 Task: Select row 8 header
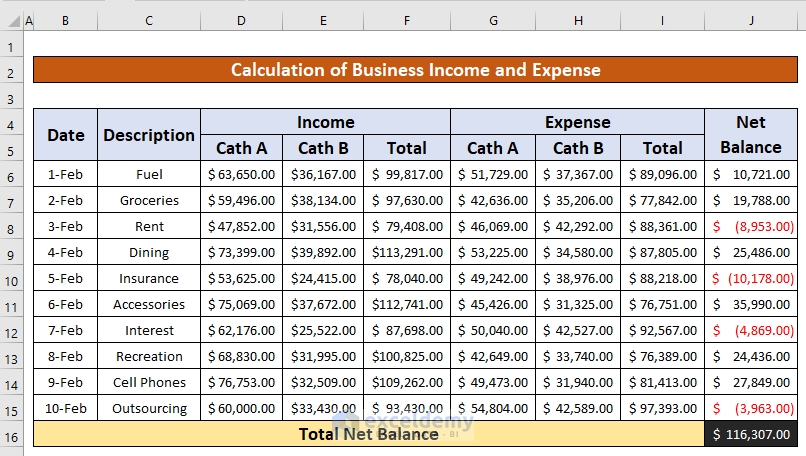coord(10,227)
